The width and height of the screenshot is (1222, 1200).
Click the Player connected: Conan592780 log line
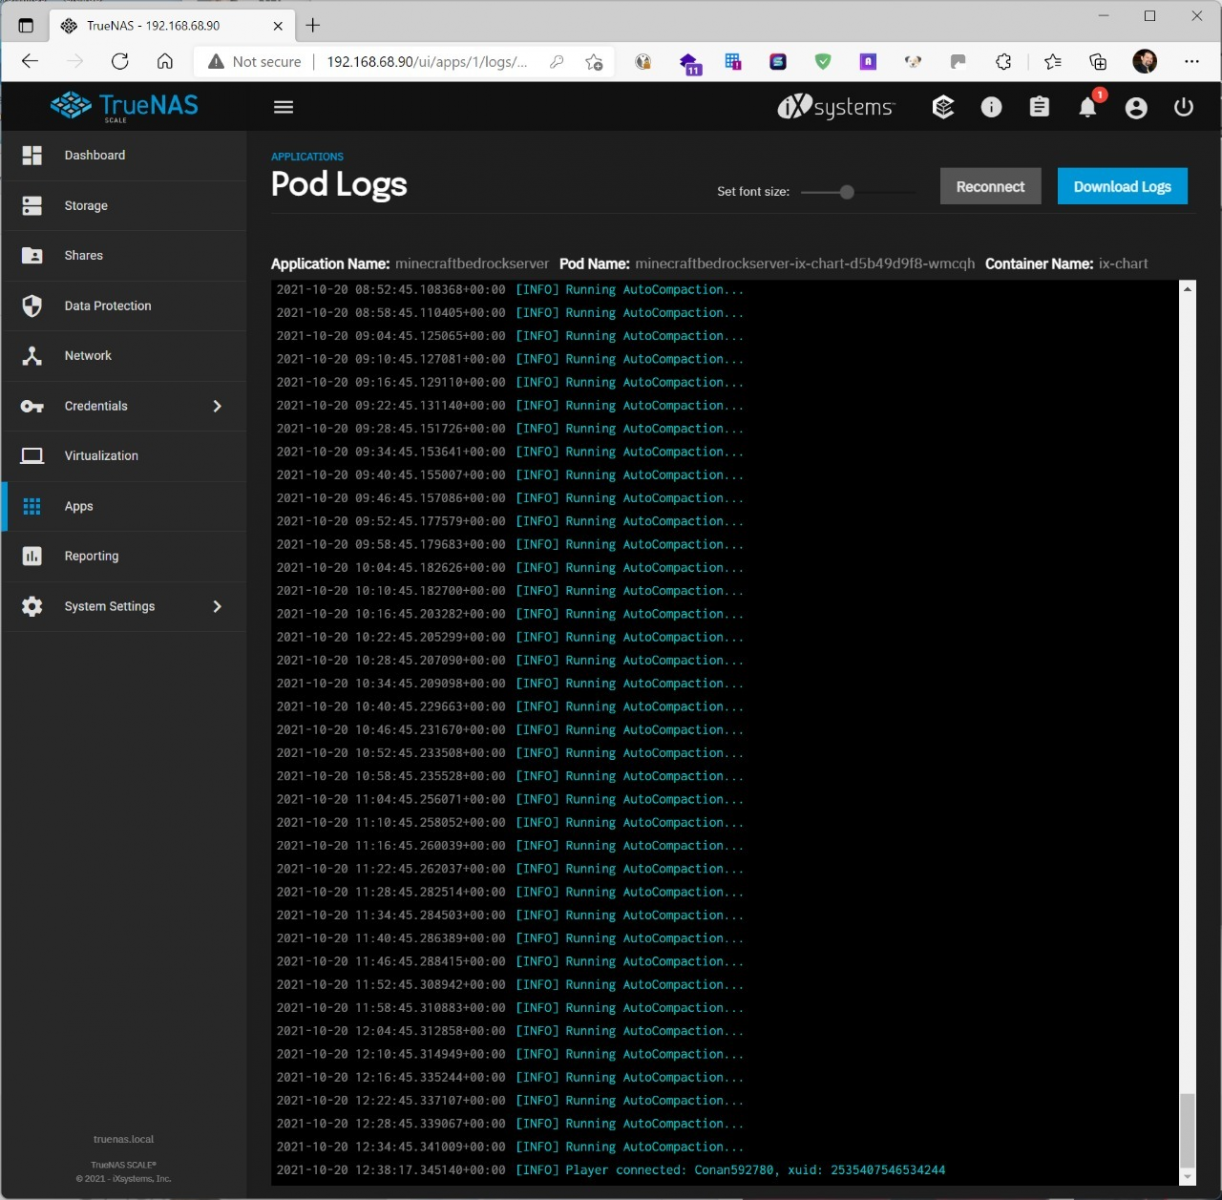point(611,1170)
